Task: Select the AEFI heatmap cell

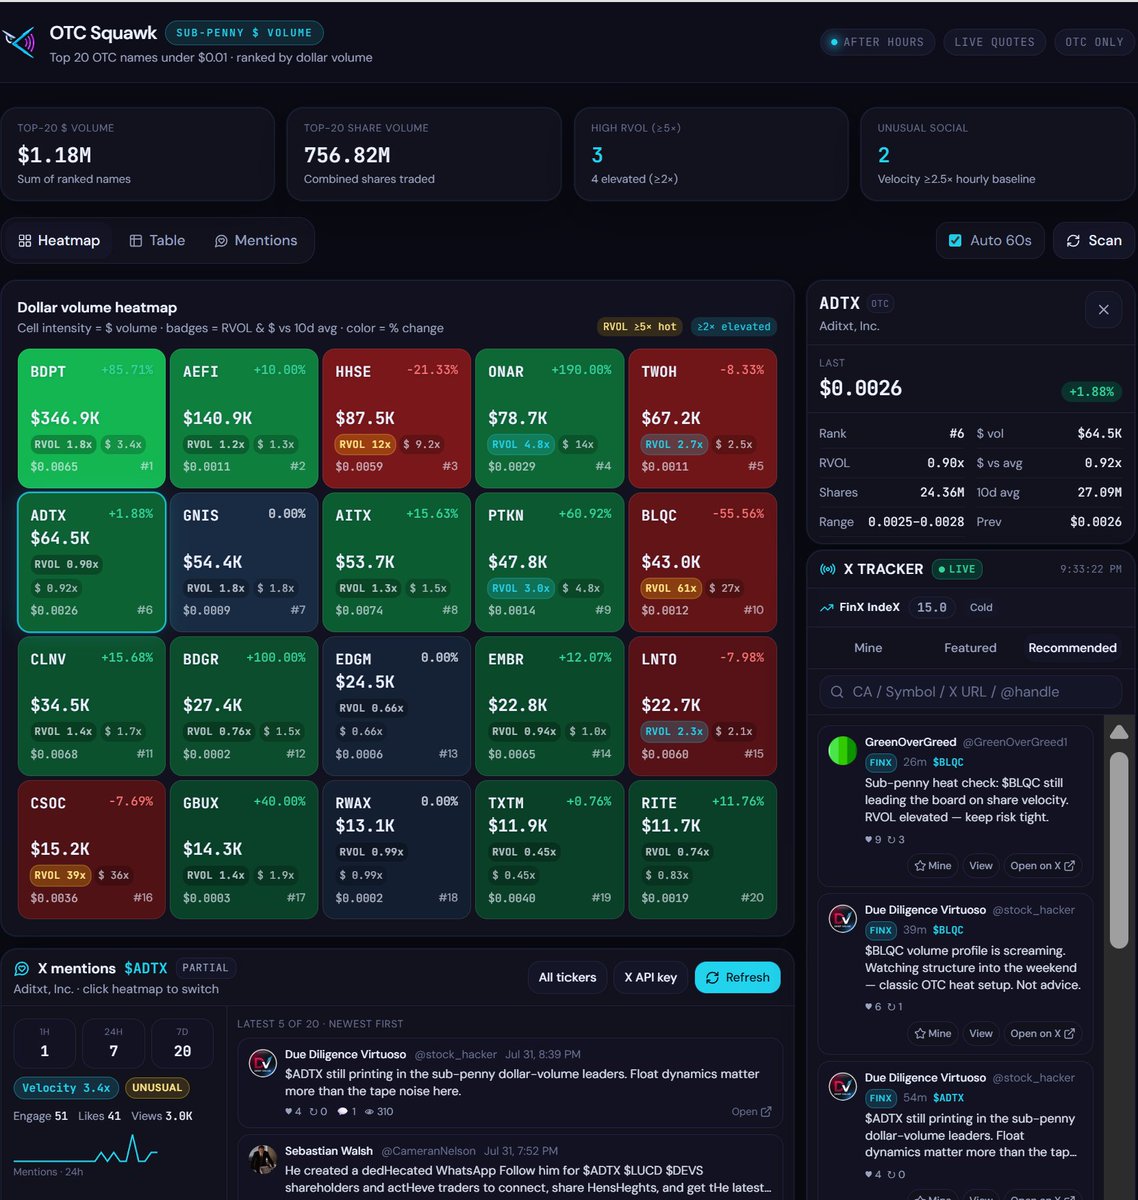Action: 244,418
